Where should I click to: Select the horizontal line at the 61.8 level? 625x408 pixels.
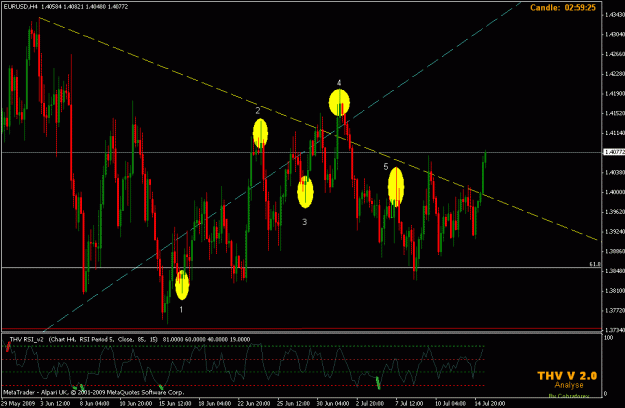pos(301,267)
